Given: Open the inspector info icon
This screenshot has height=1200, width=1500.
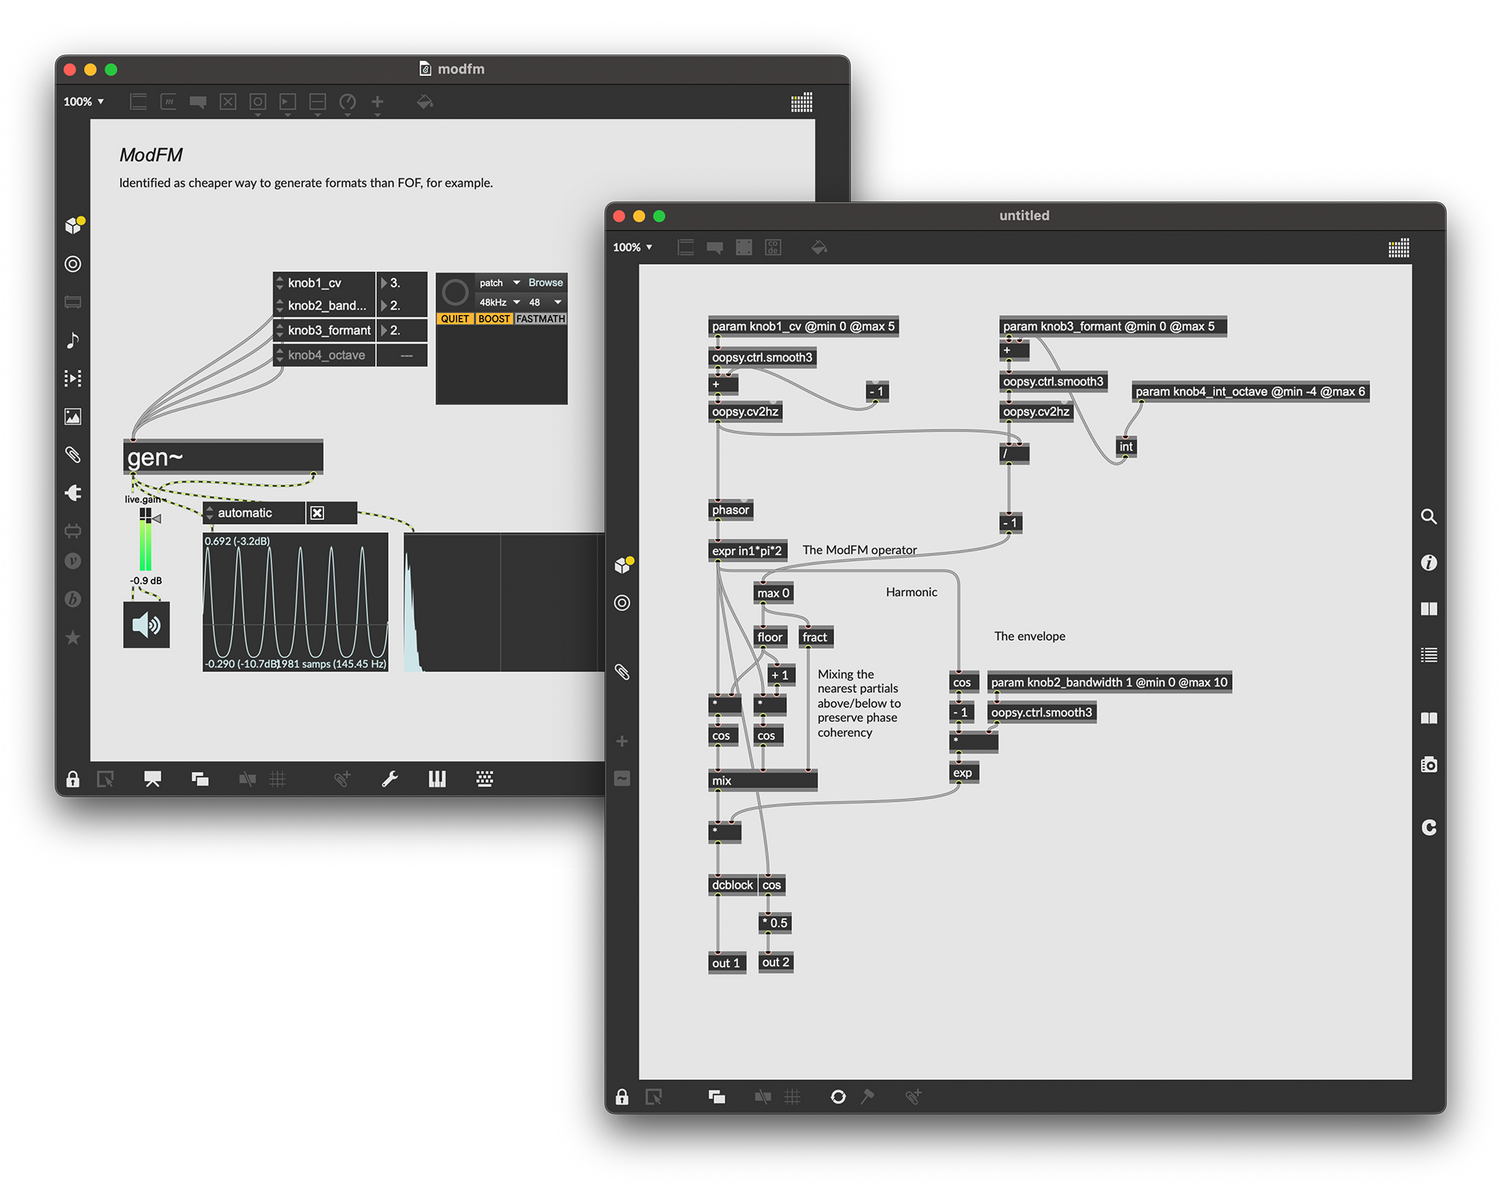Looking at the screenshot, I should click(x=1429, y=563).
